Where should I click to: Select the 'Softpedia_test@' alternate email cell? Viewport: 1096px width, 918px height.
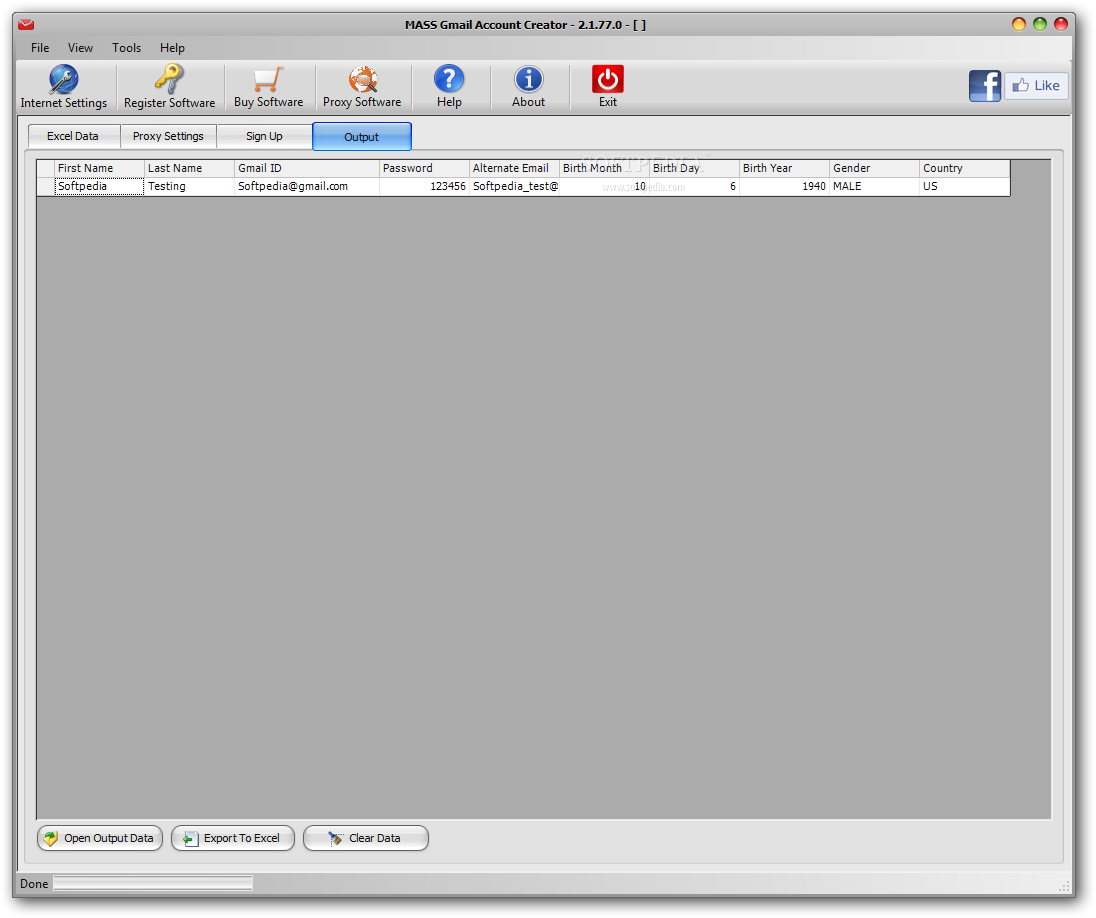pos(514,187)
